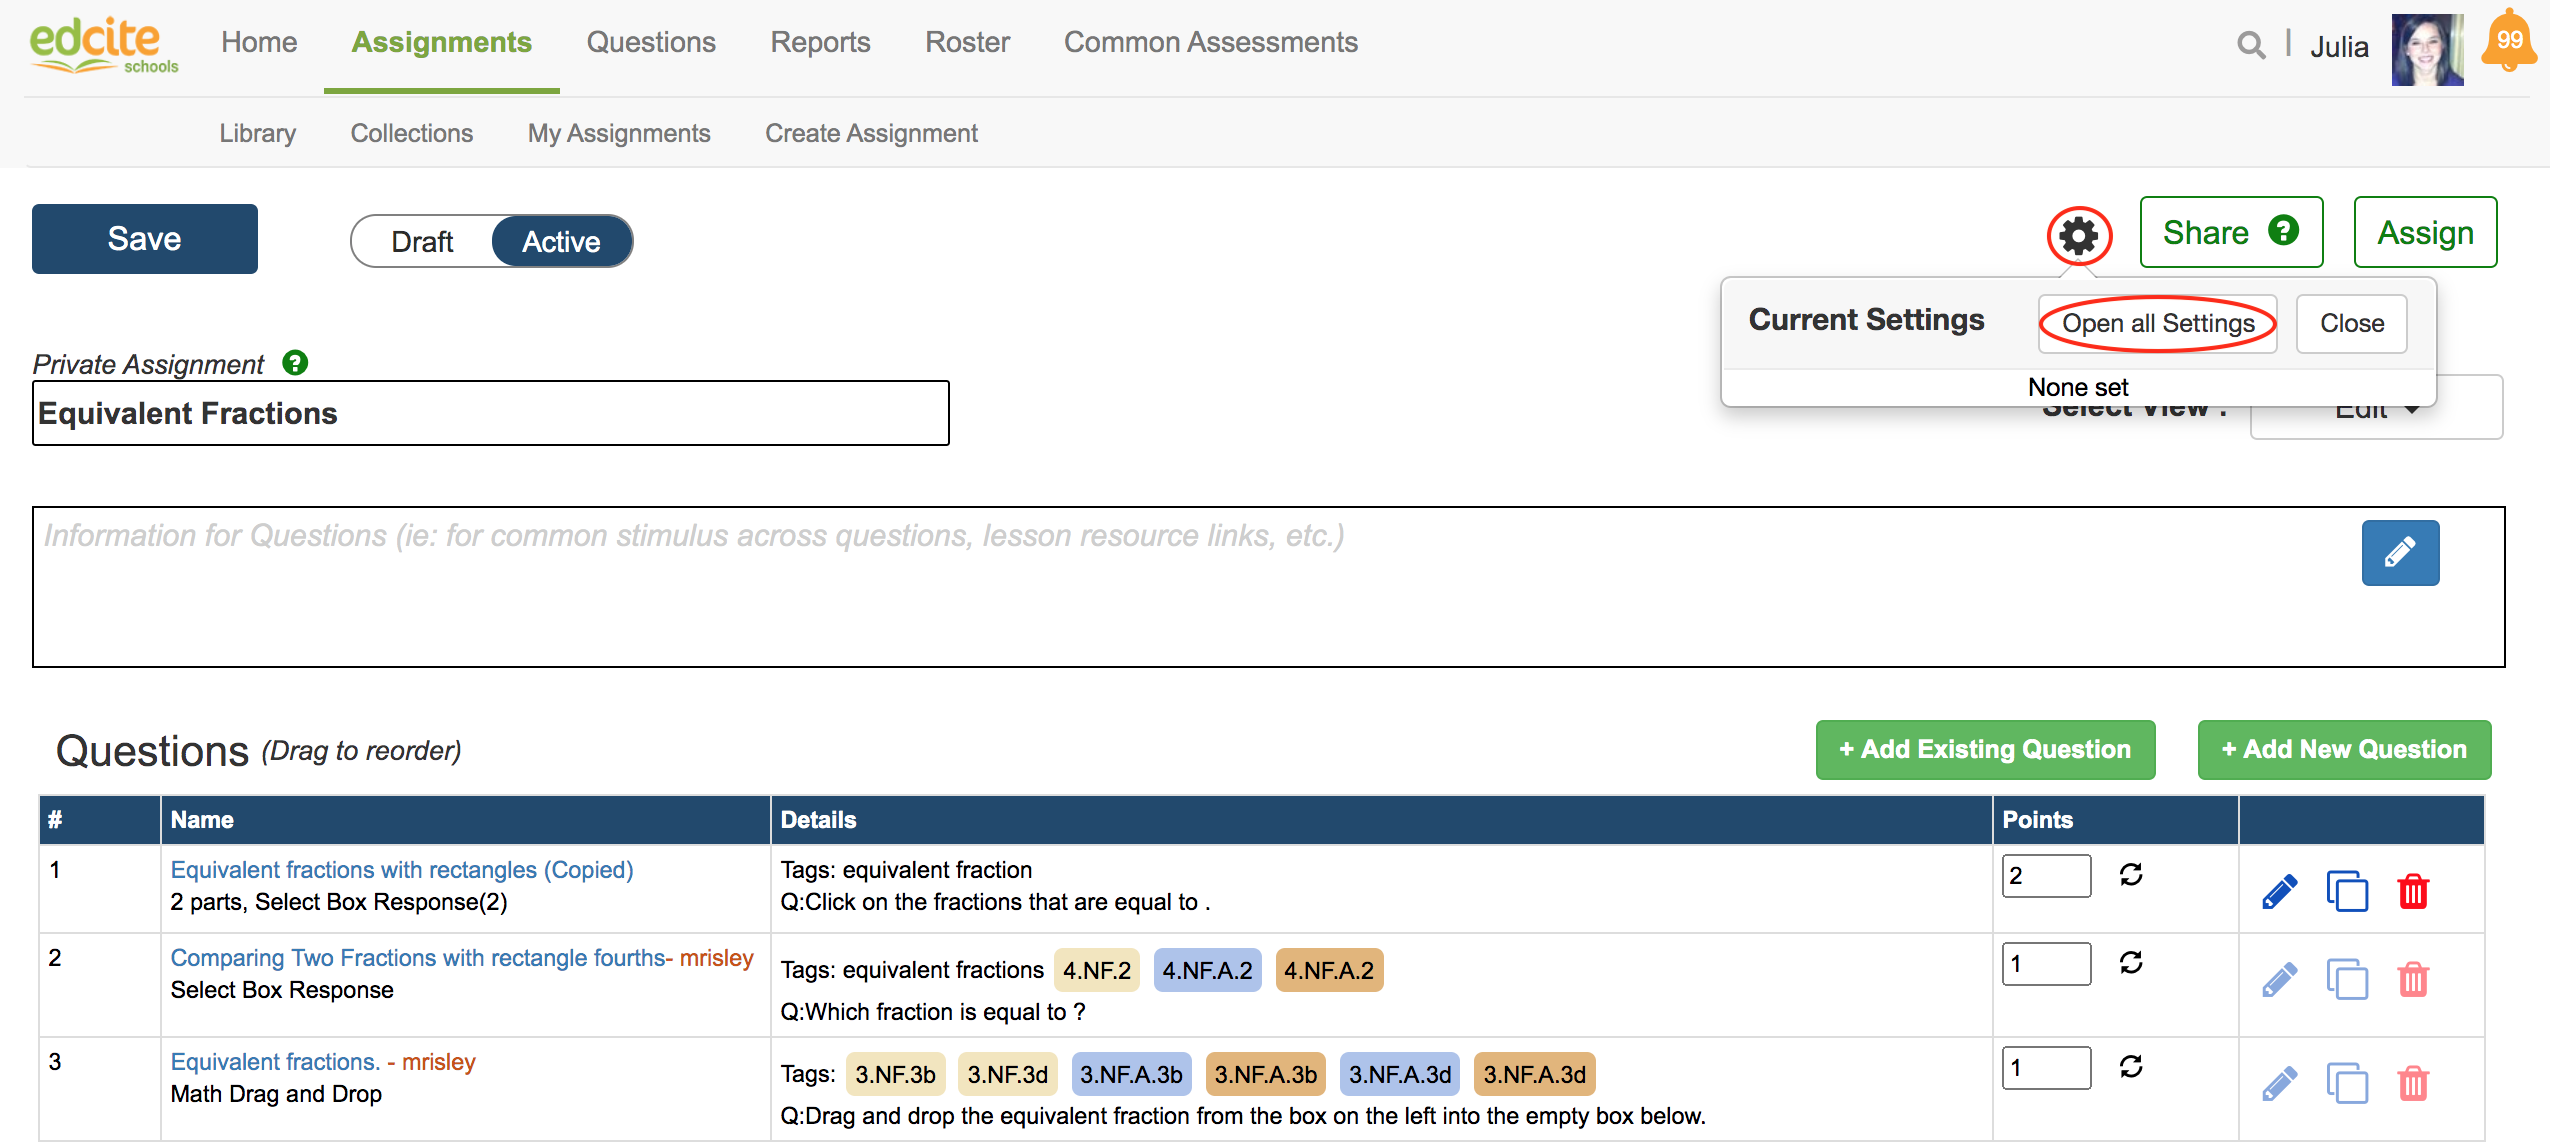Image resolution: width=2550 pixels, height=1144 pixels.
Task: Edit the question information box
Action: (2399, 553)
